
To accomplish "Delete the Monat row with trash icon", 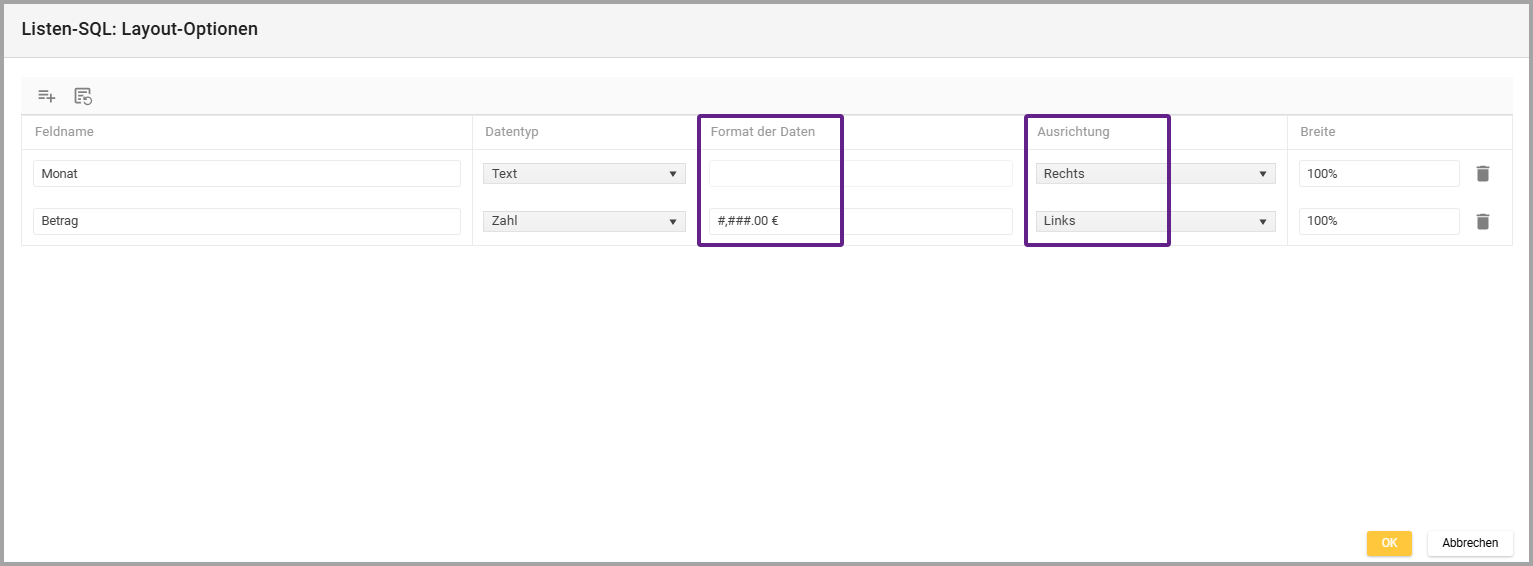I will coord(1482,174).
